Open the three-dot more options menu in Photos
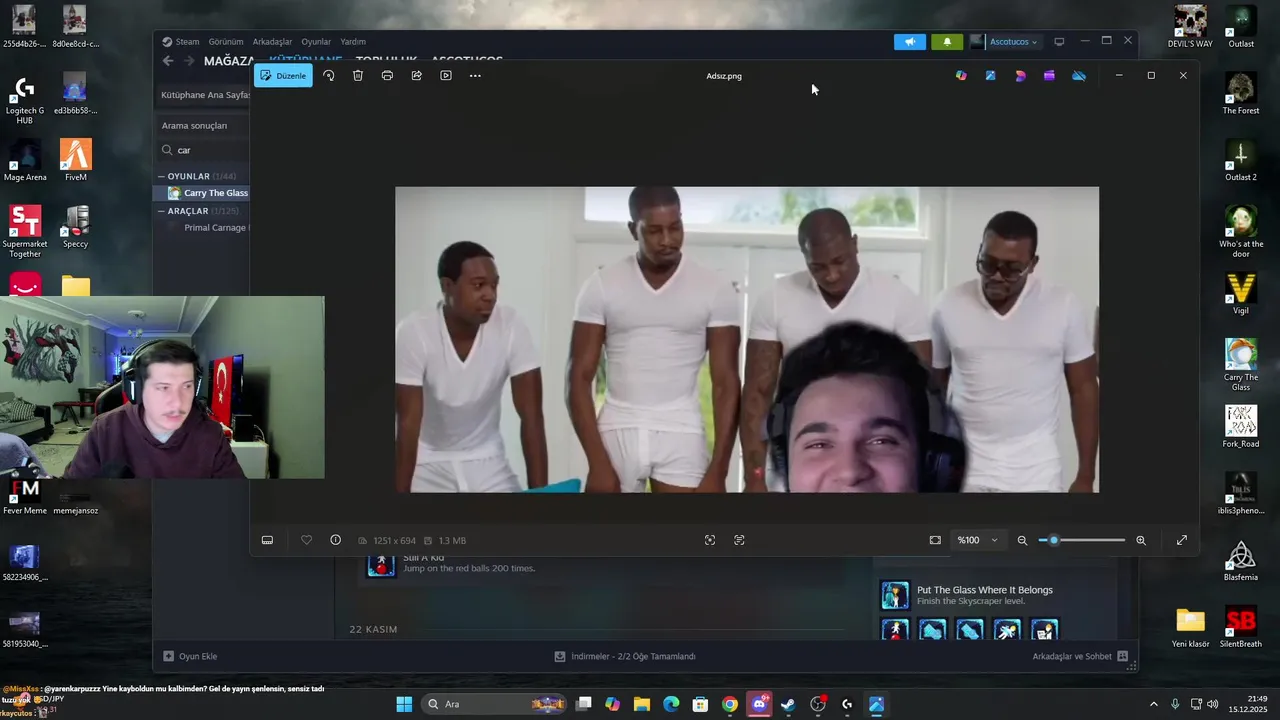 (x=475, y=76)
